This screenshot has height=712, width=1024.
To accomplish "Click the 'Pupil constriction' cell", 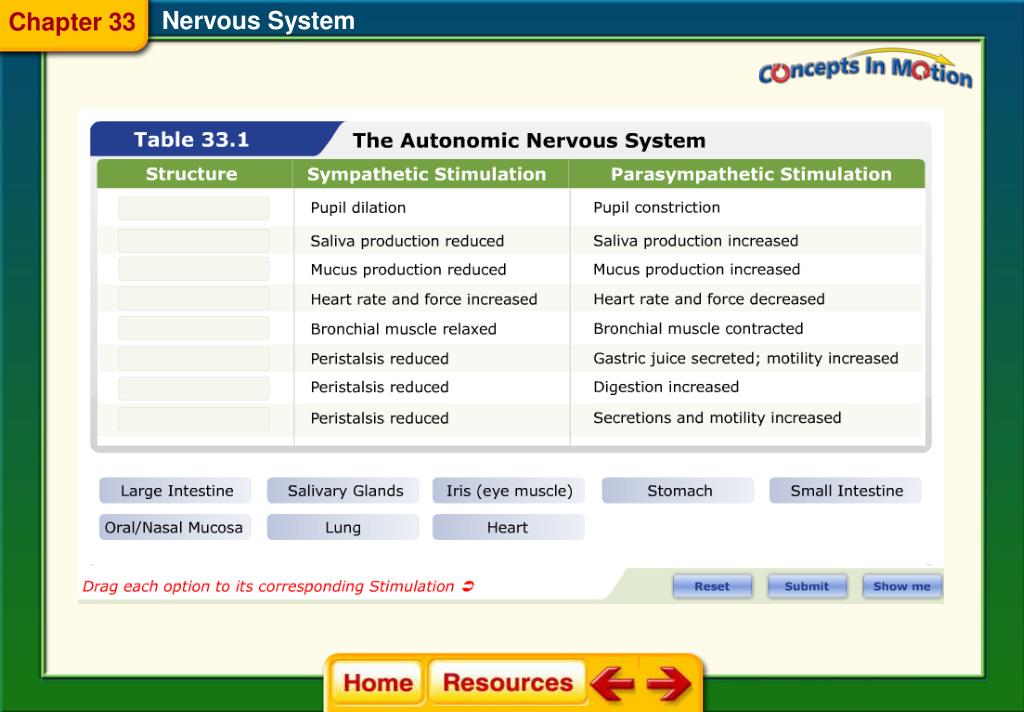I will click(x=656, y=207).
